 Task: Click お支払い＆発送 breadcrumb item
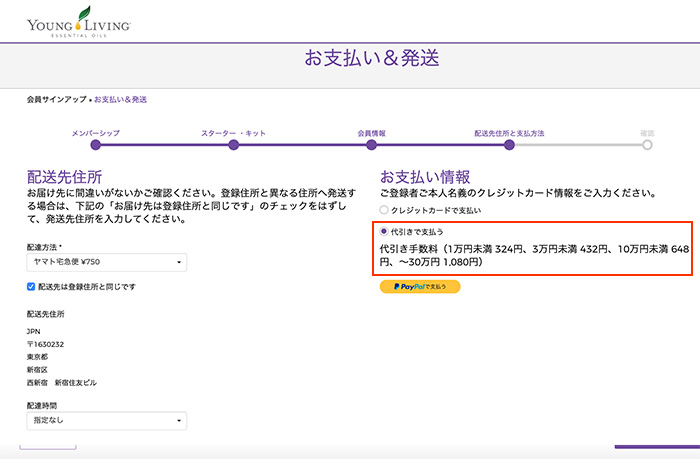121,100
